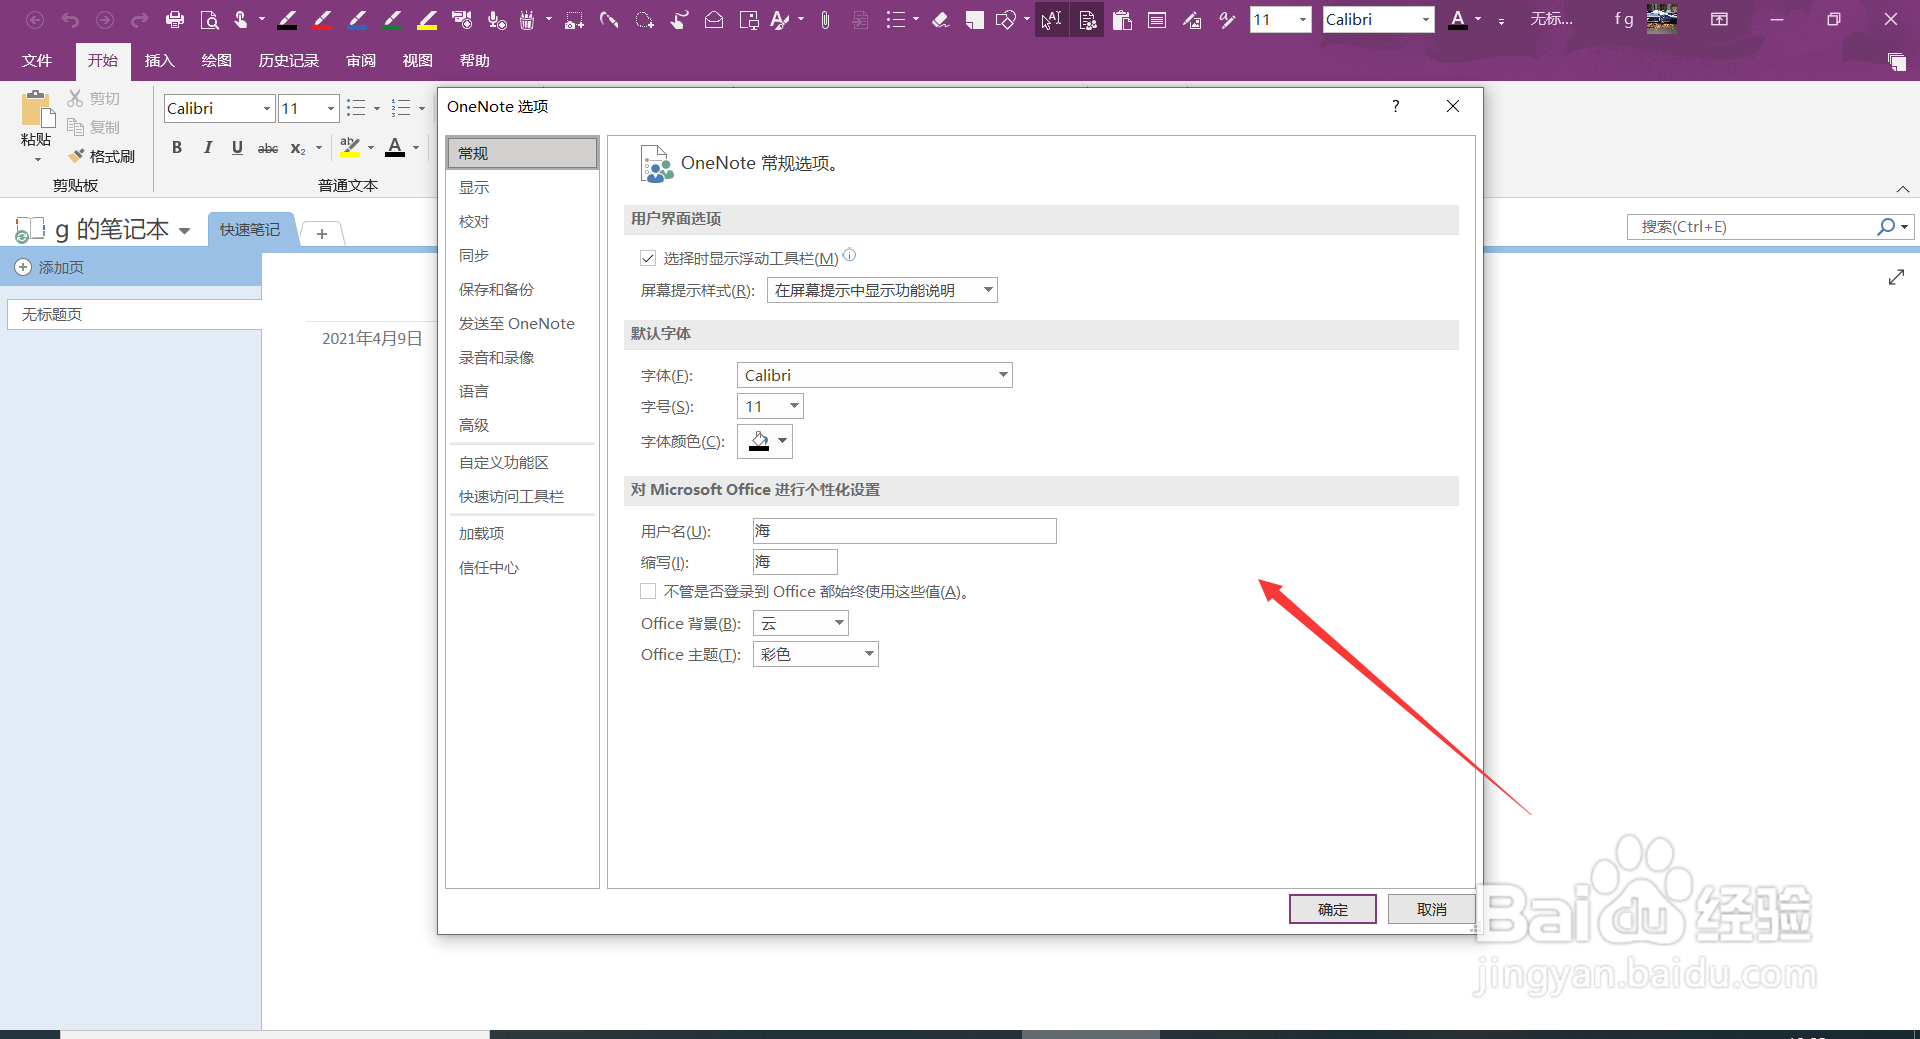Collapse the ribbon chevron arrow

pos(1903,189)
